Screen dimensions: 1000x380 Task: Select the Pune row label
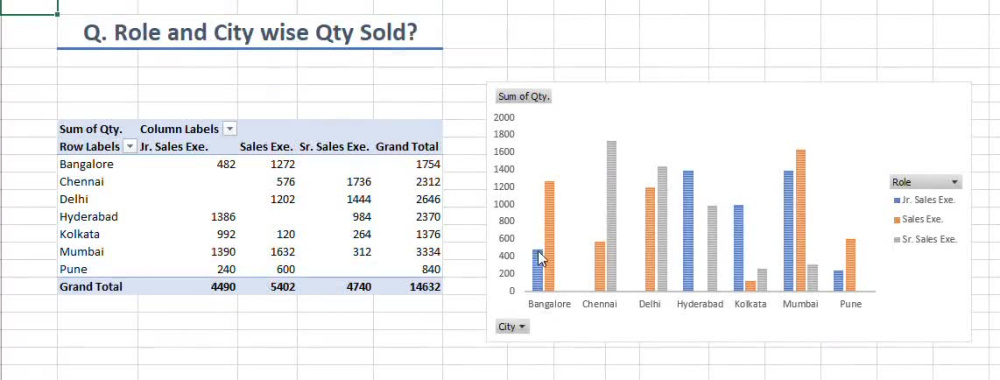coord(72,269)
